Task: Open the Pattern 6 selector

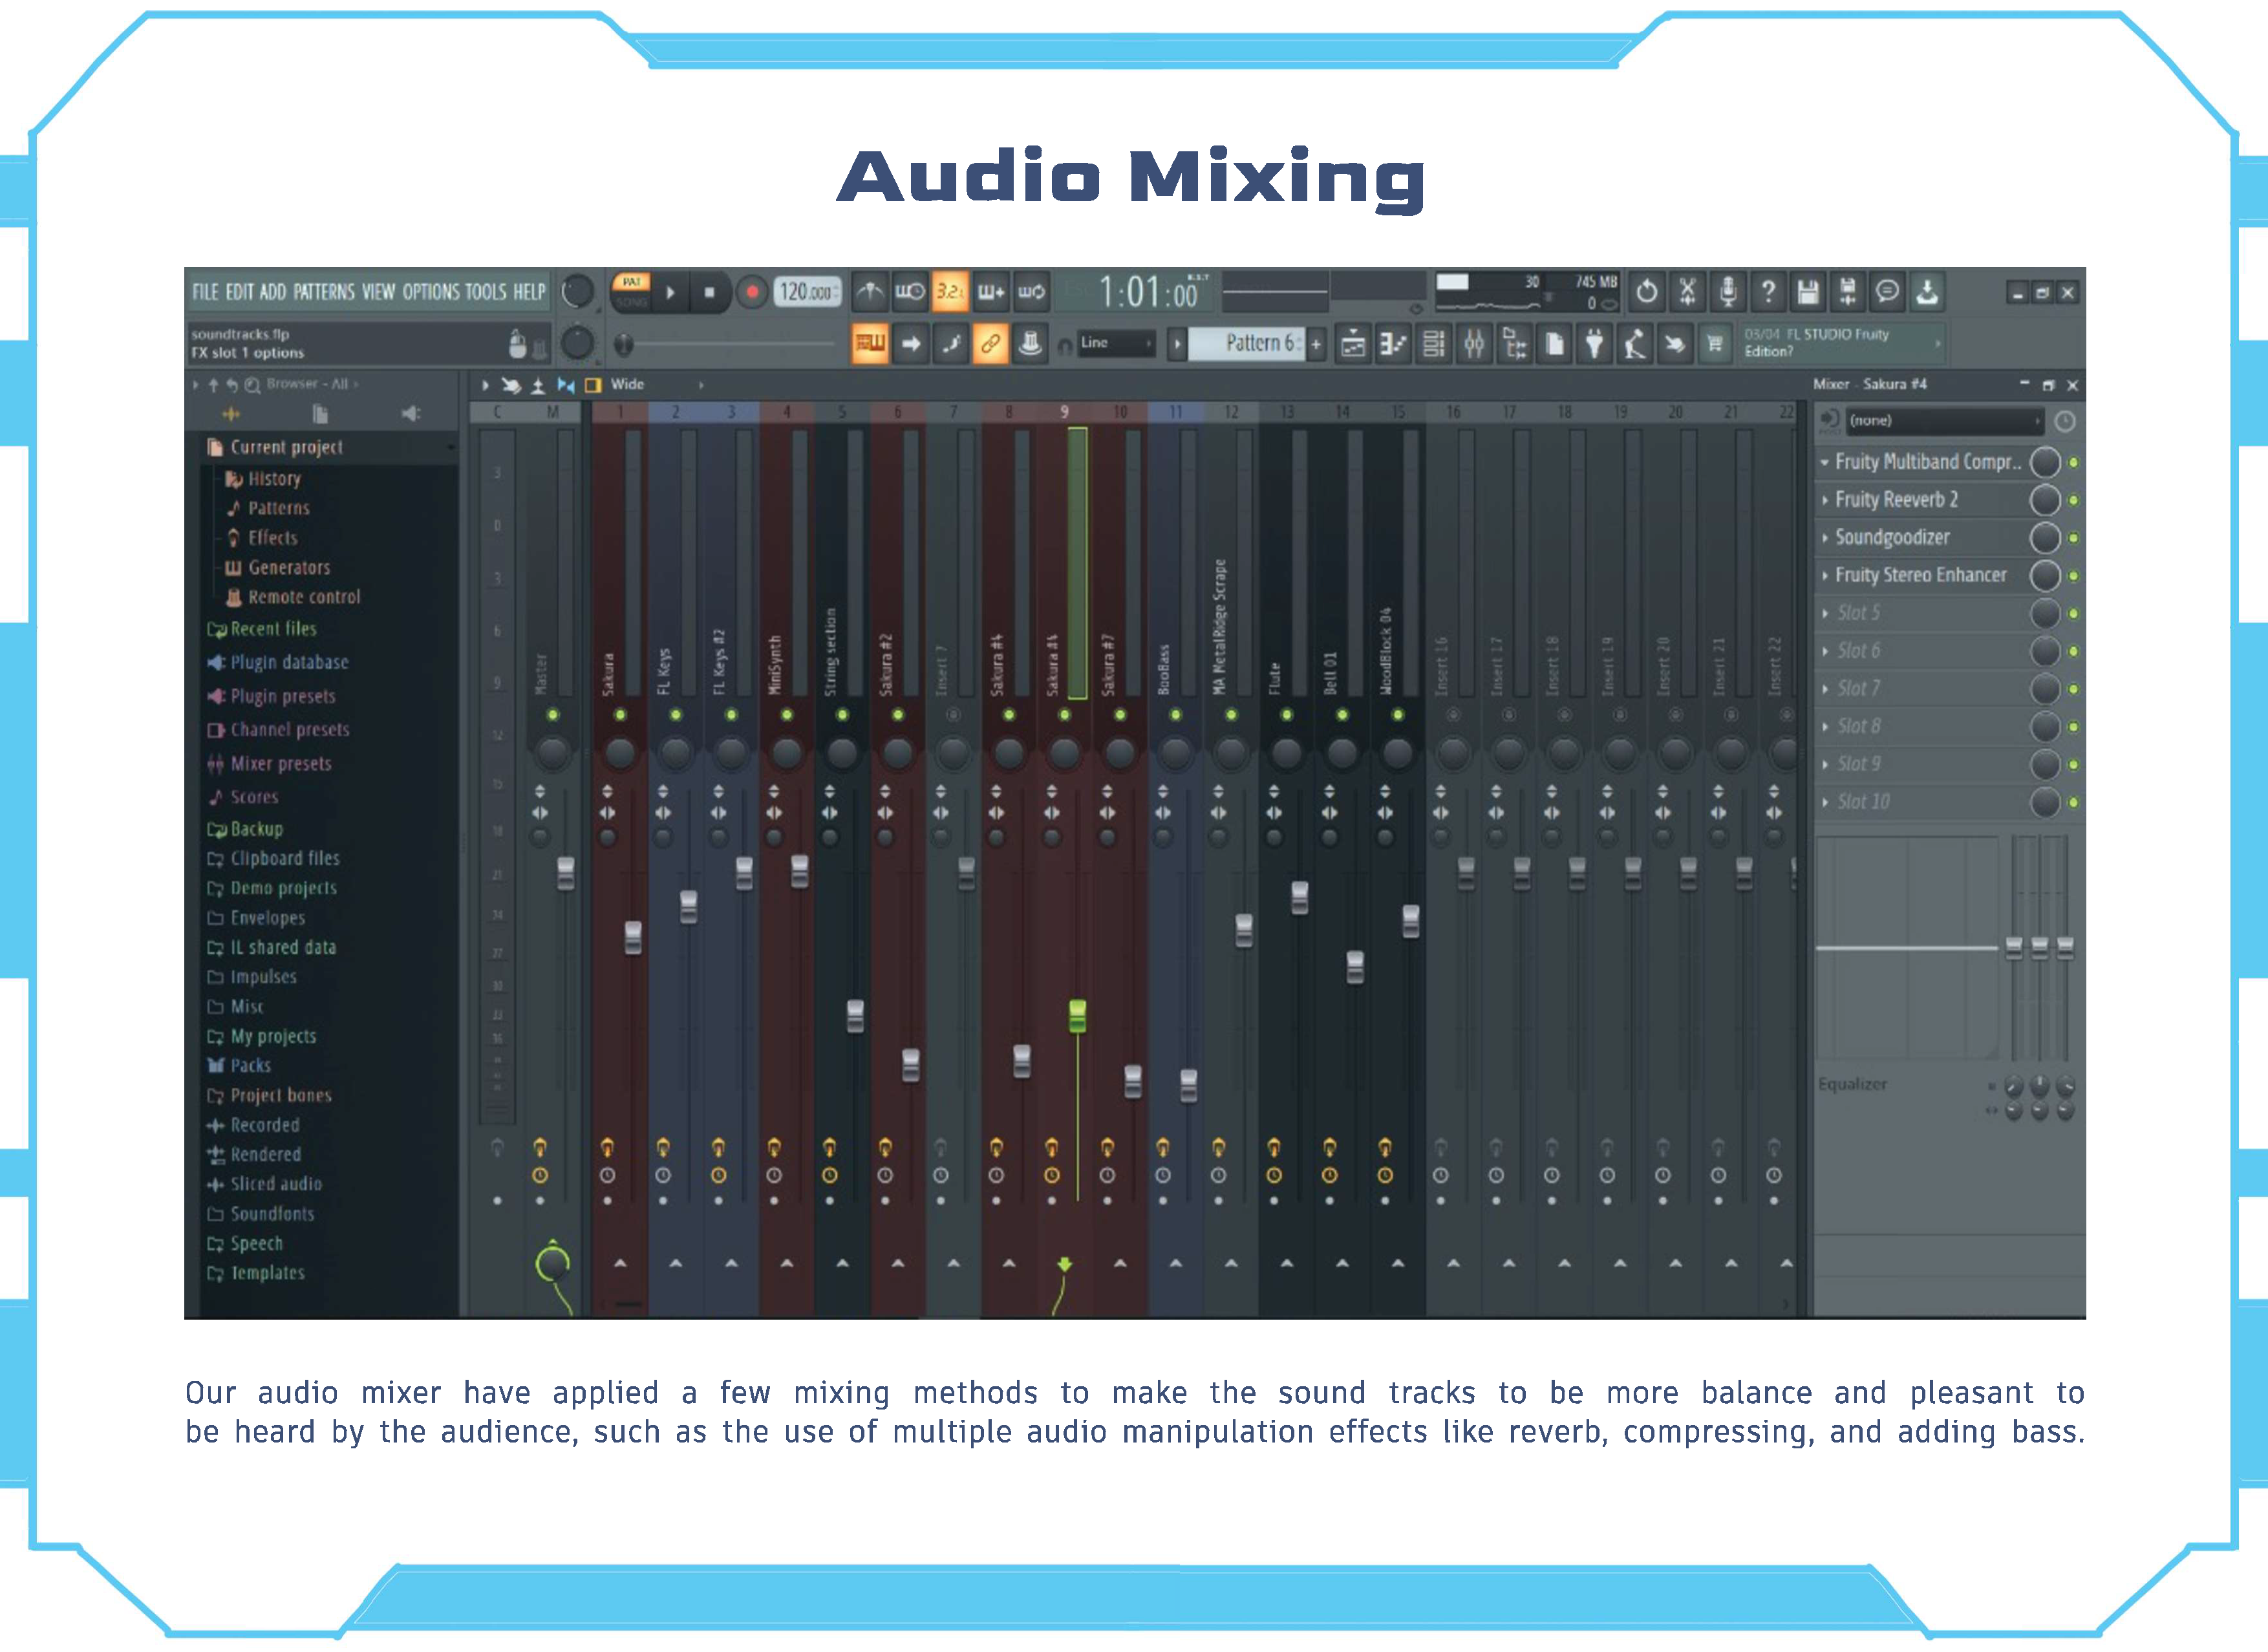Action: 1247,344
